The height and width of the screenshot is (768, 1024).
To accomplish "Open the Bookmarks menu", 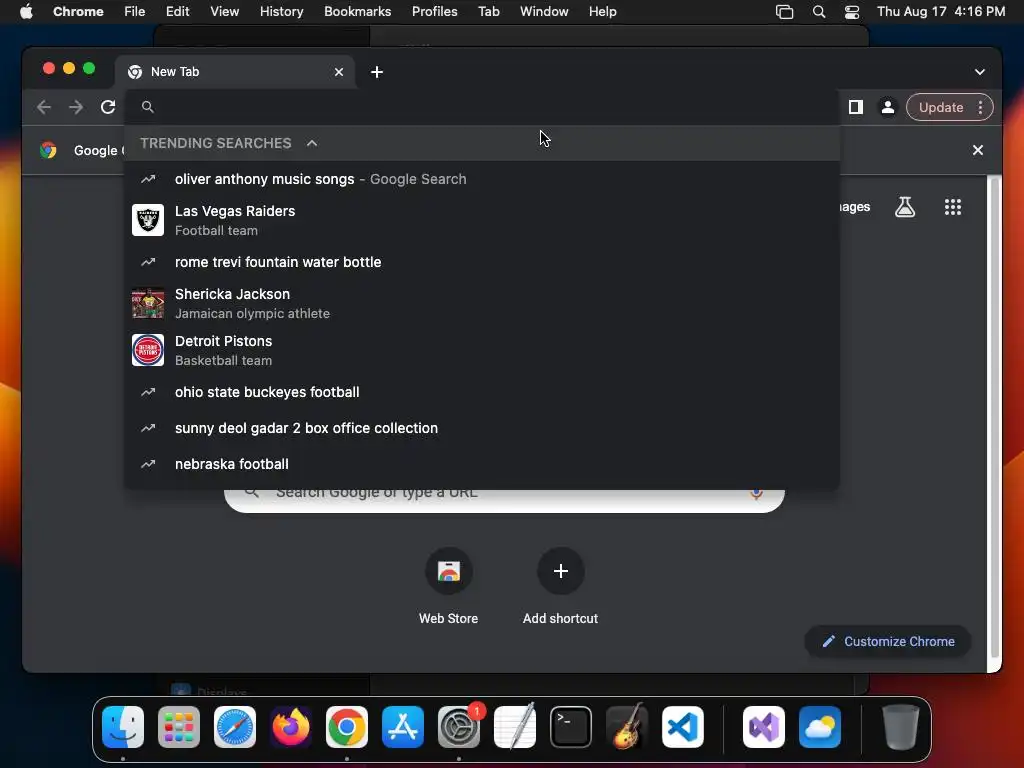I will coord(357,12).
